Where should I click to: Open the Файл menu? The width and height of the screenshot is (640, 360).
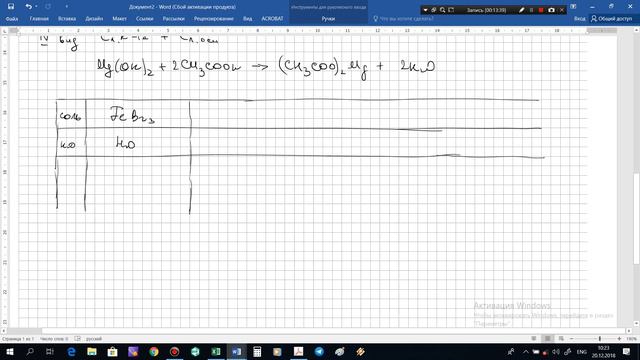tap(12, 18)
